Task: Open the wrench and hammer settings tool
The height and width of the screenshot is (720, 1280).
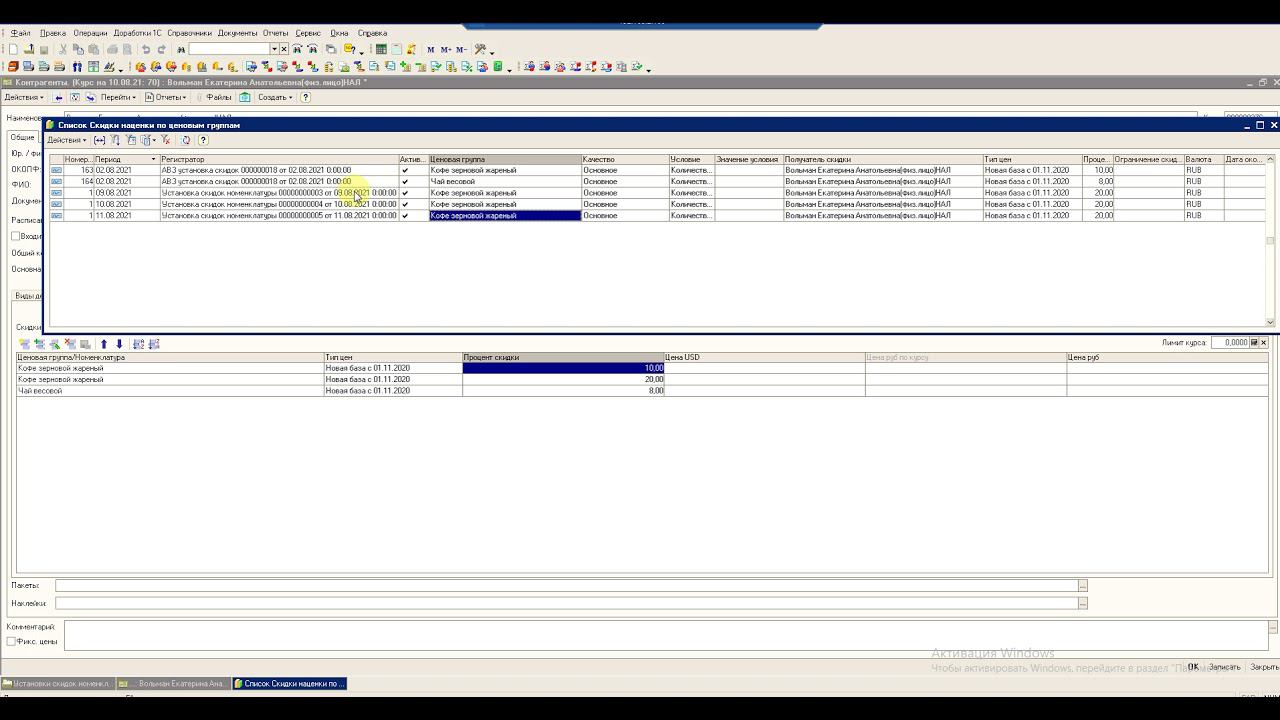Action: 481,49
